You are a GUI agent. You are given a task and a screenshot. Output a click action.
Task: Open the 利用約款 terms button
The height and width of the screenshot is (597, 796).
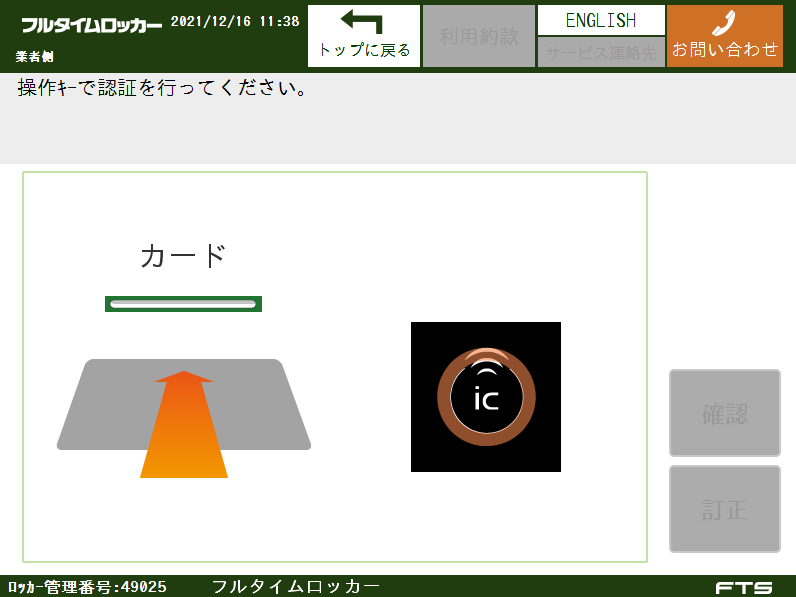[479, 36]
